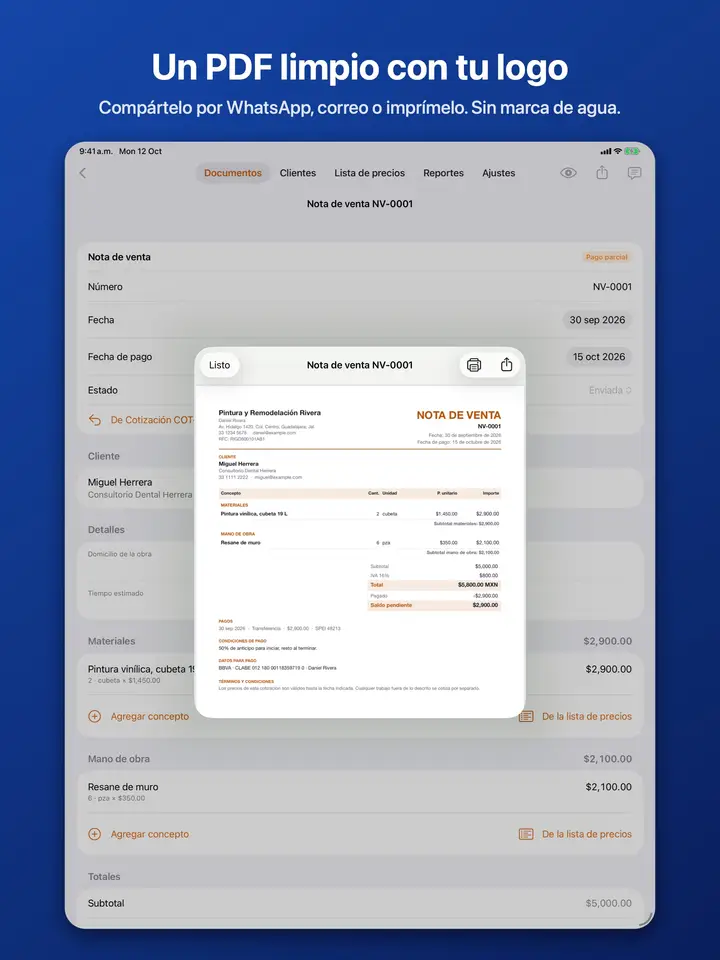
Task: Select the Número NV-0001 value
Action: click(612, 287)
